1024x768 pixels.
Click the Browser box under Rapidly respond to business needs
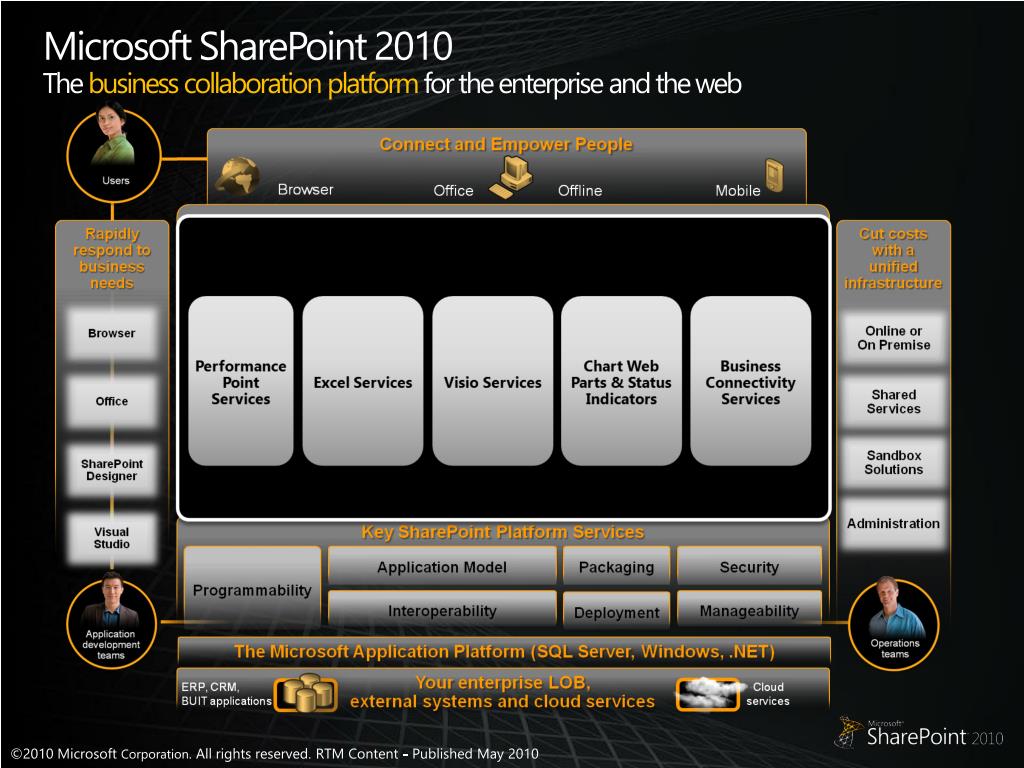click(112, 333)
